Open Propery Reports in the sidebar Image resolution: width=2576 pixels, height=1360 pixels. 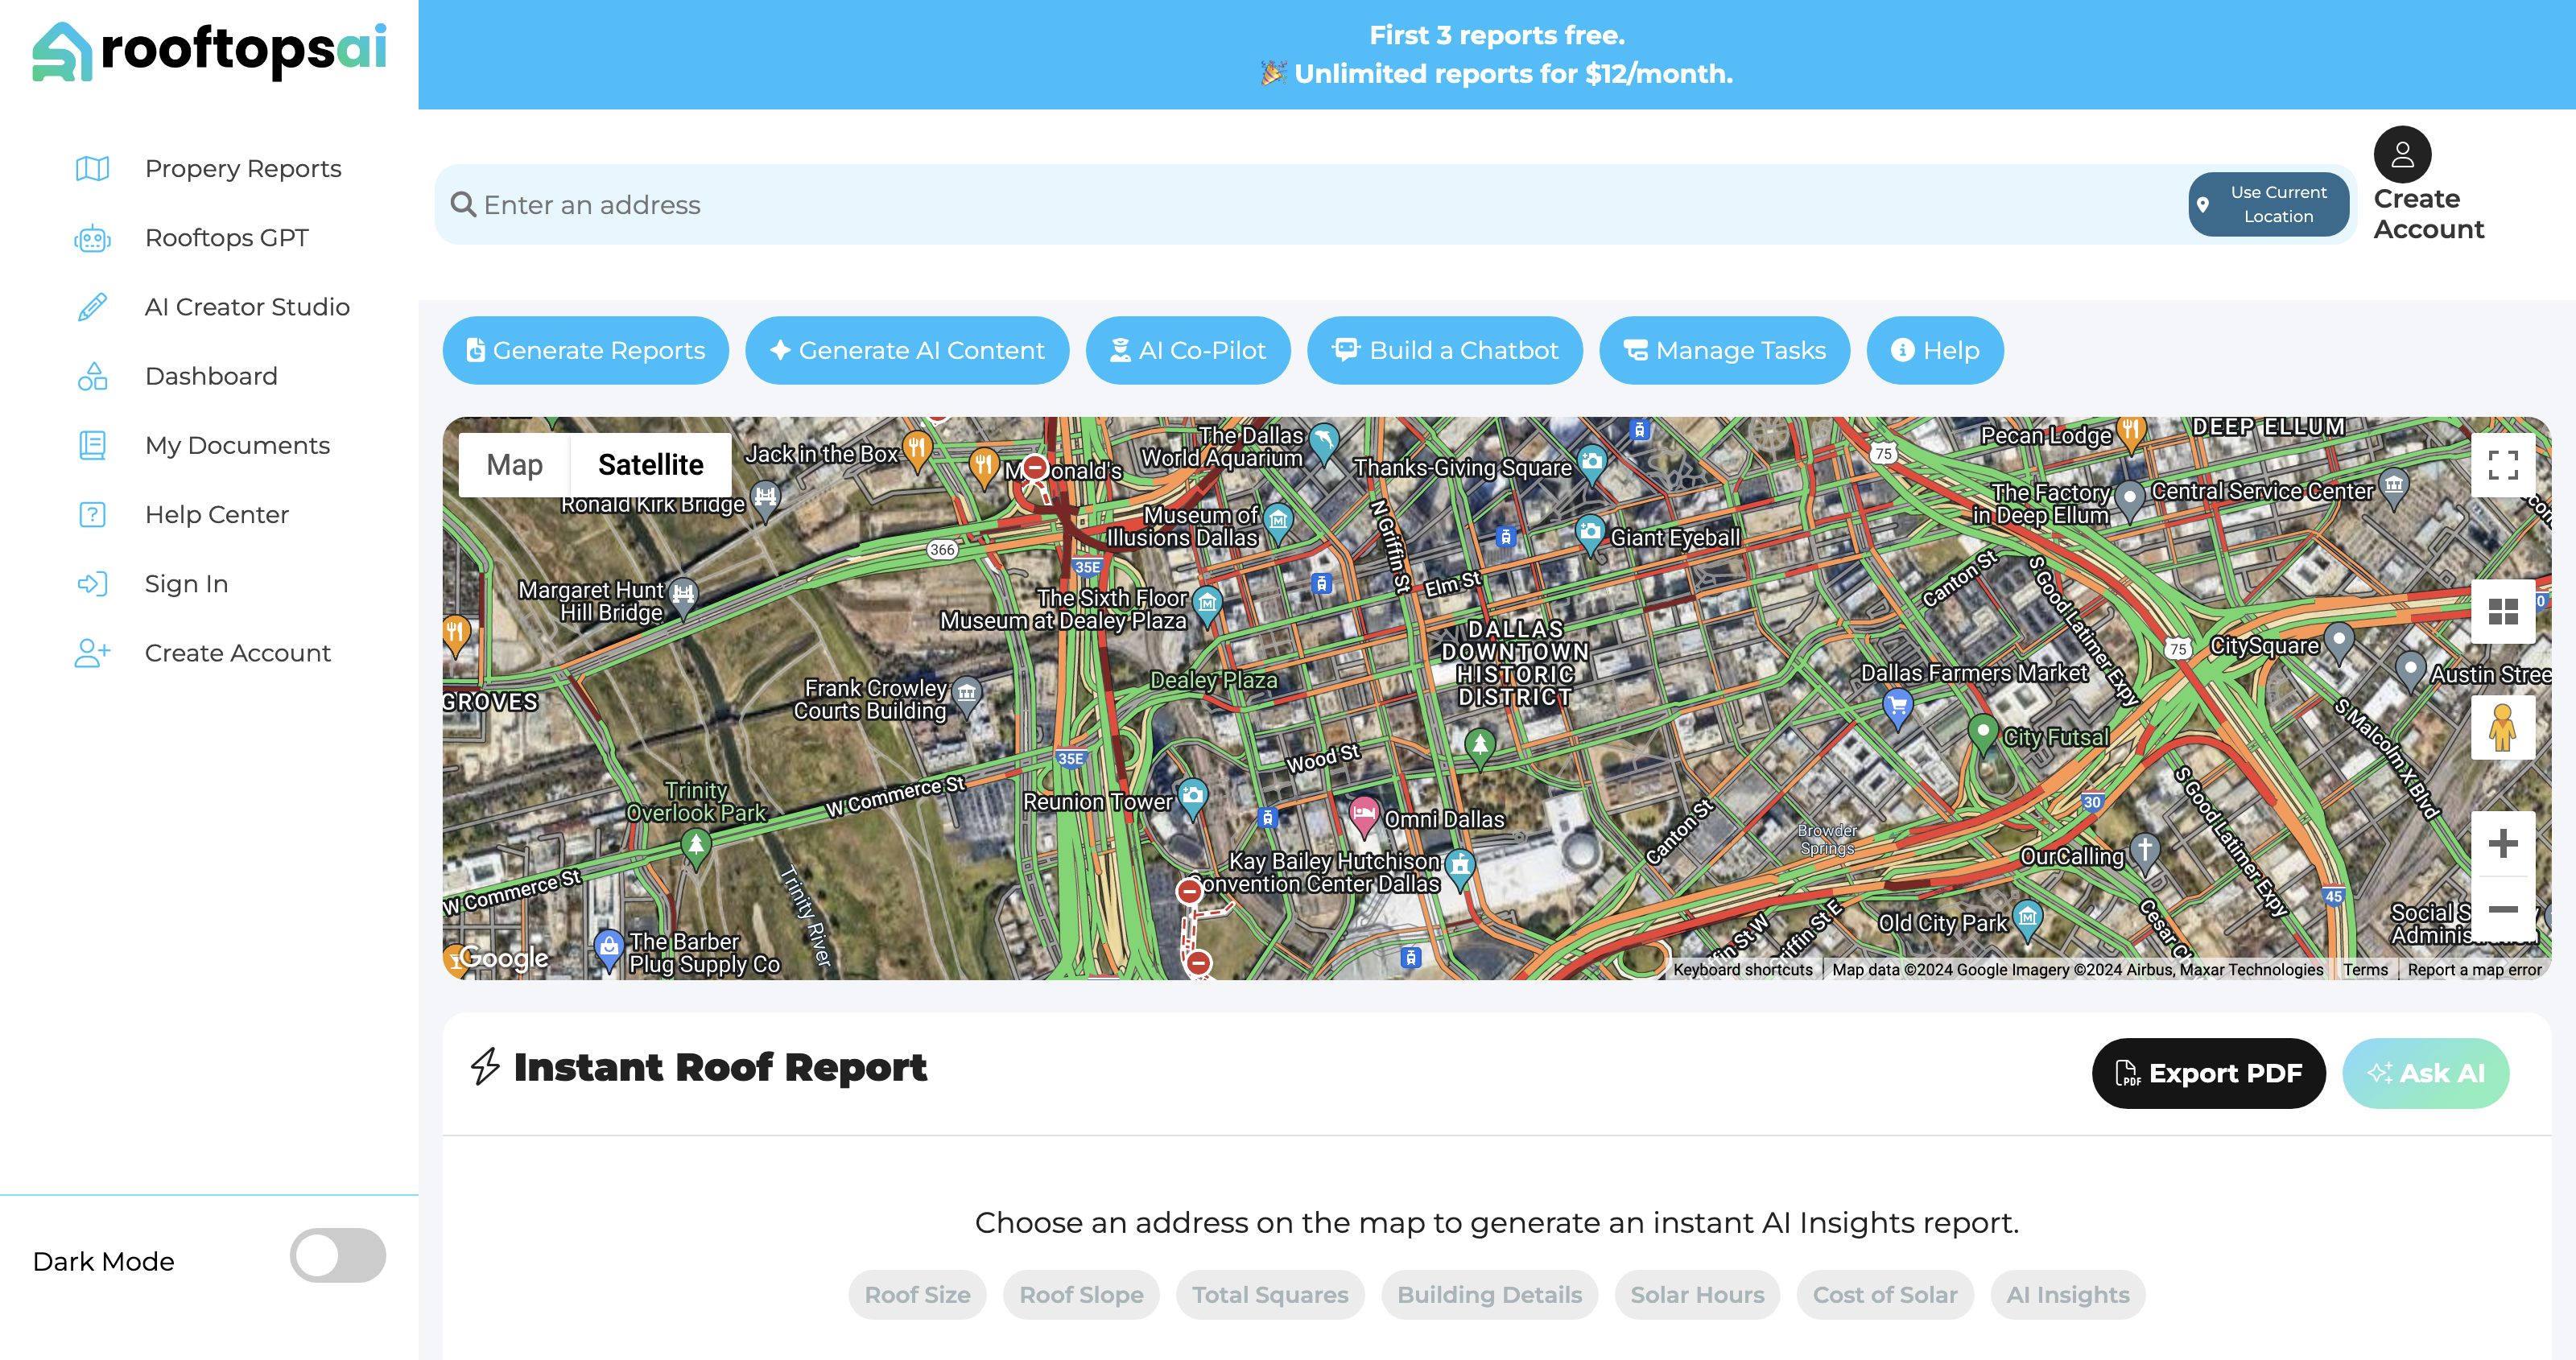(243, 168)
